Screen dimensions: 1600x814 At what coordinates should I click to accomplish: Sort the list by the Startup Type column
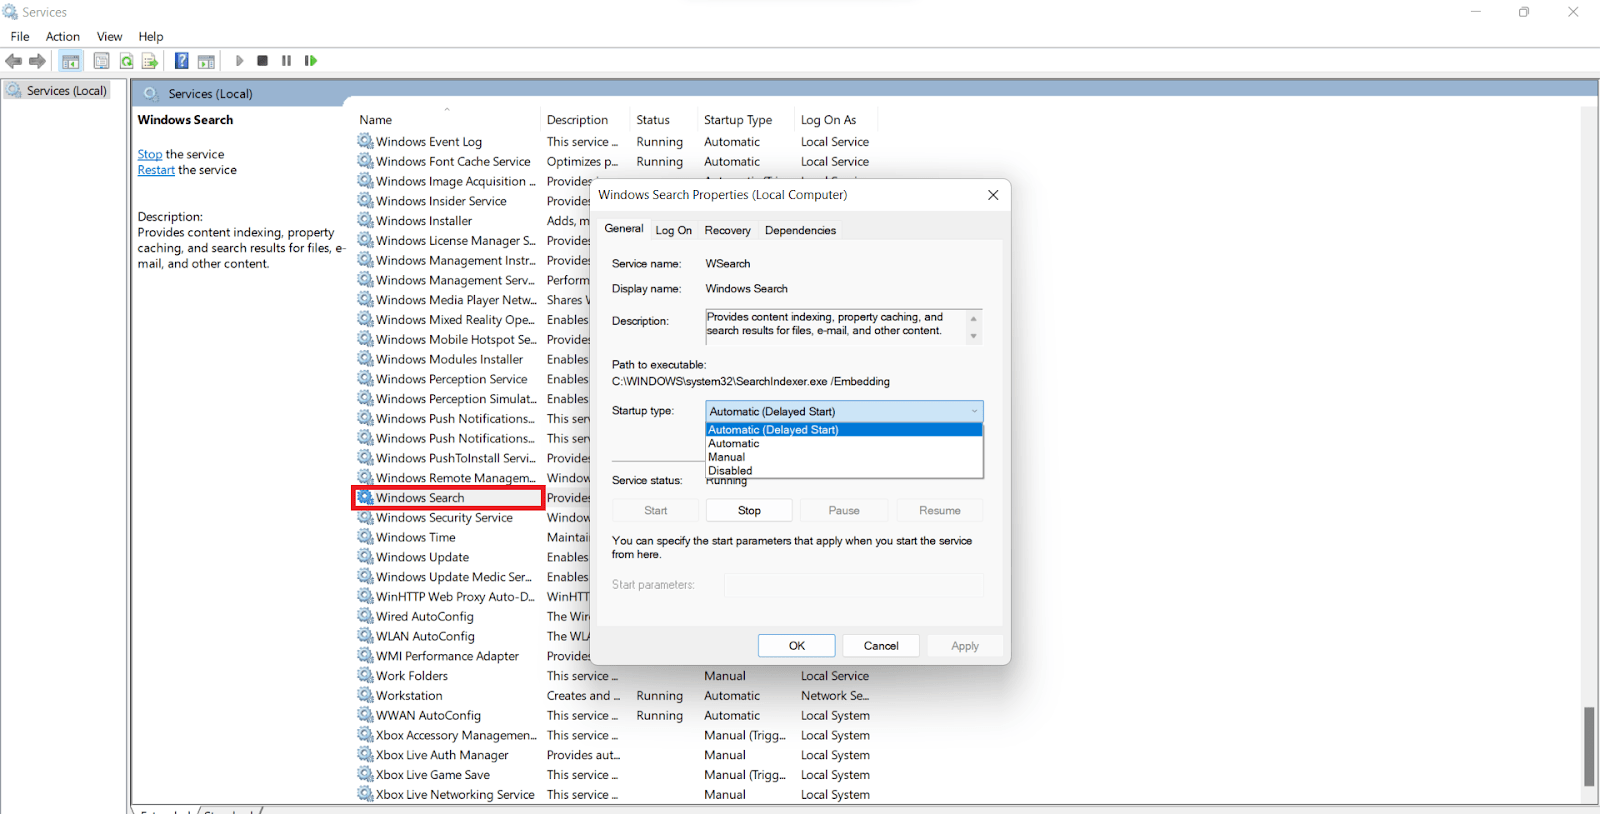[744, 119]
